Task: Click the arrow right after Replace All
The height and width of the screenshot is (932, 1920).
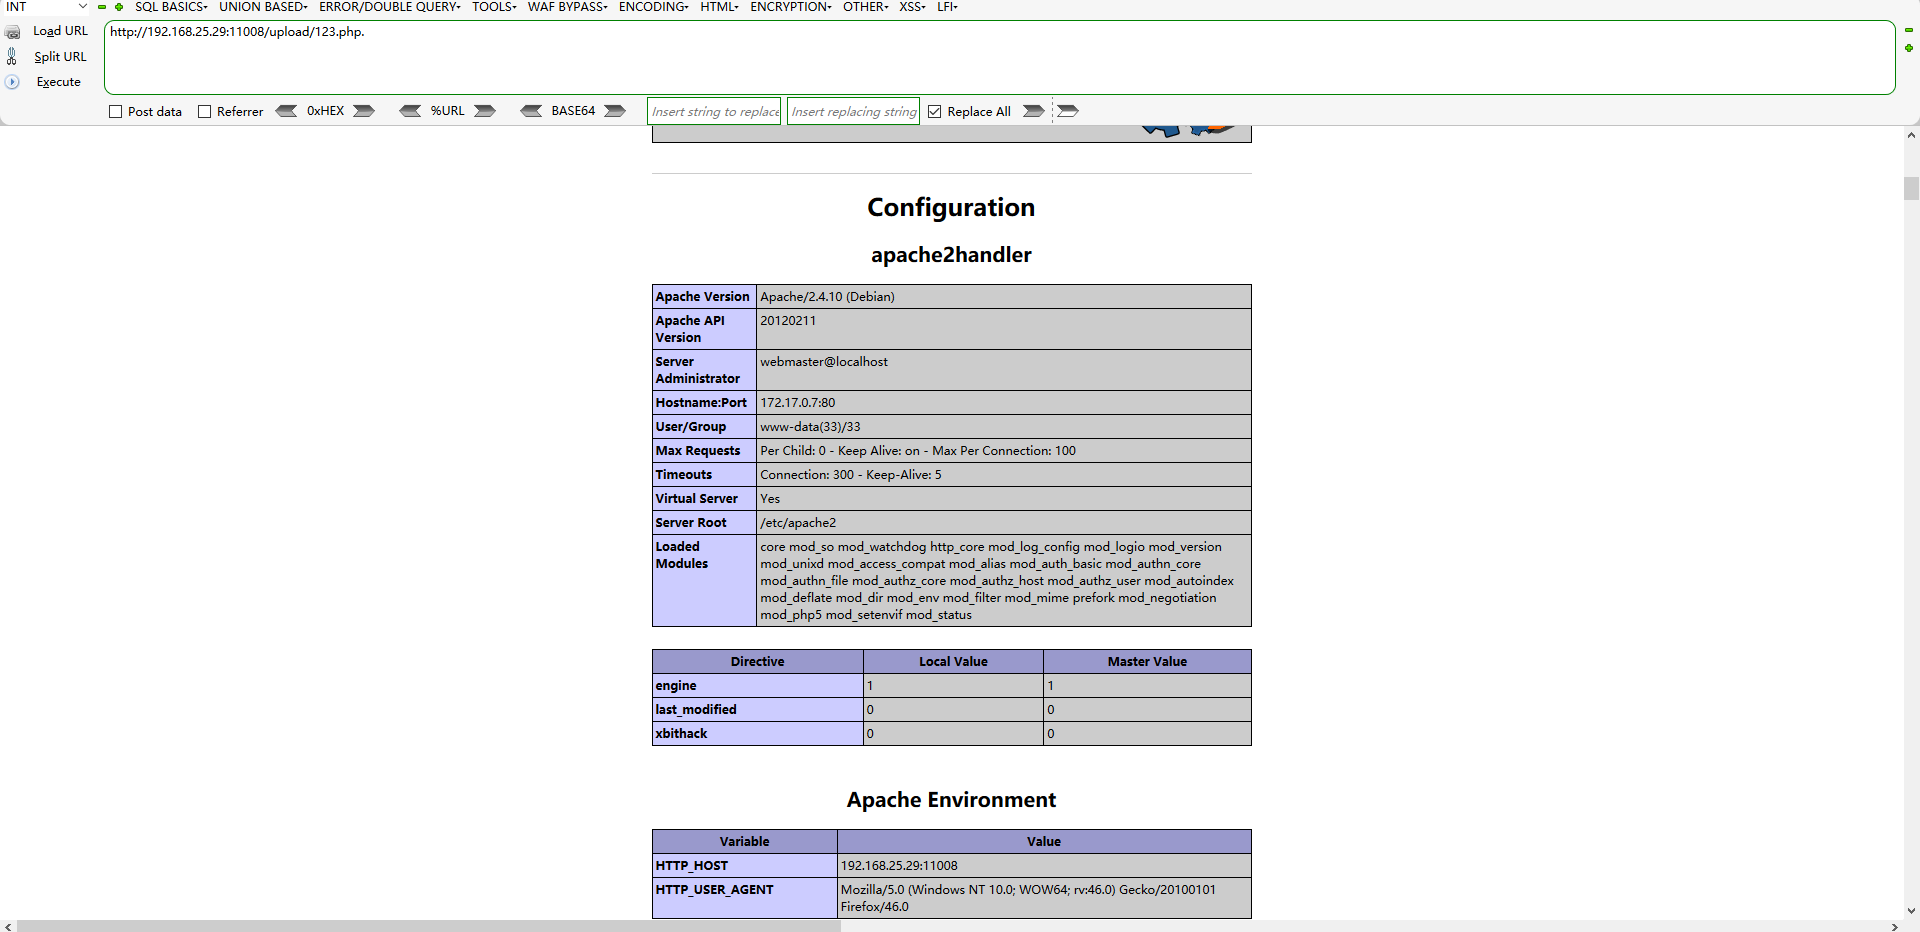Action: (1034, 111)
